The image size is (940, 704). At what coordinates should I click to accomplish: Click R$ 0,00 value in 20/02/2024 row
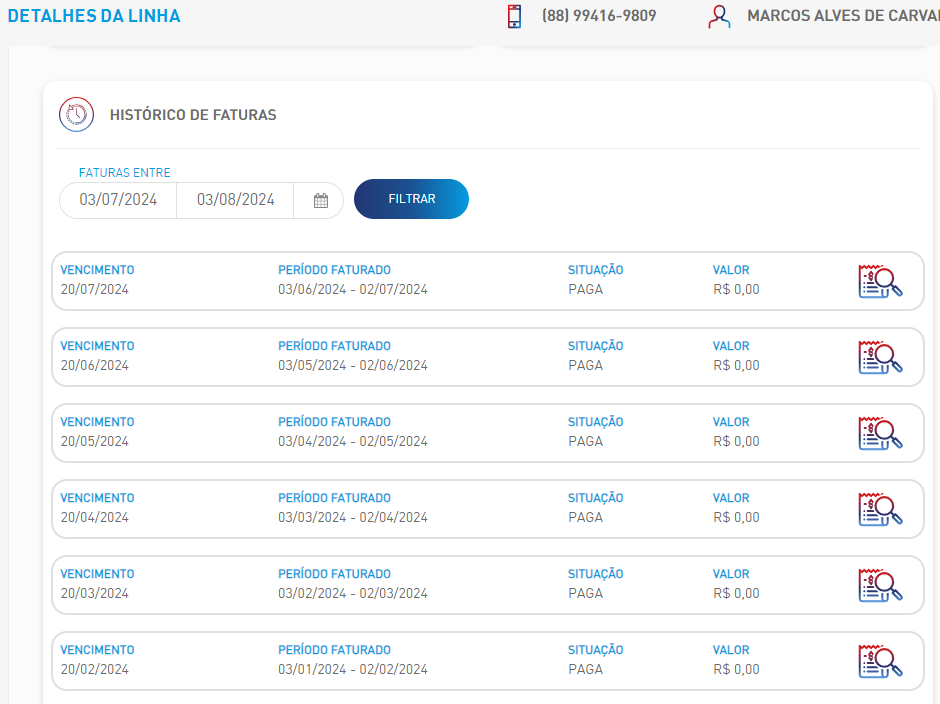pos(736,669)
